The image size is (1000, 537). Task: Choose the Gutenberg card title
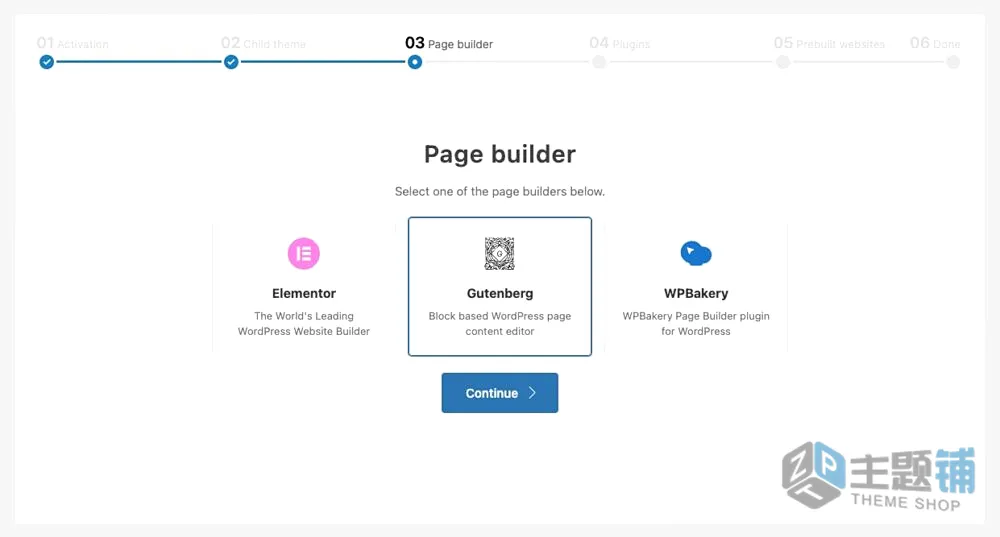click(499, 293)
